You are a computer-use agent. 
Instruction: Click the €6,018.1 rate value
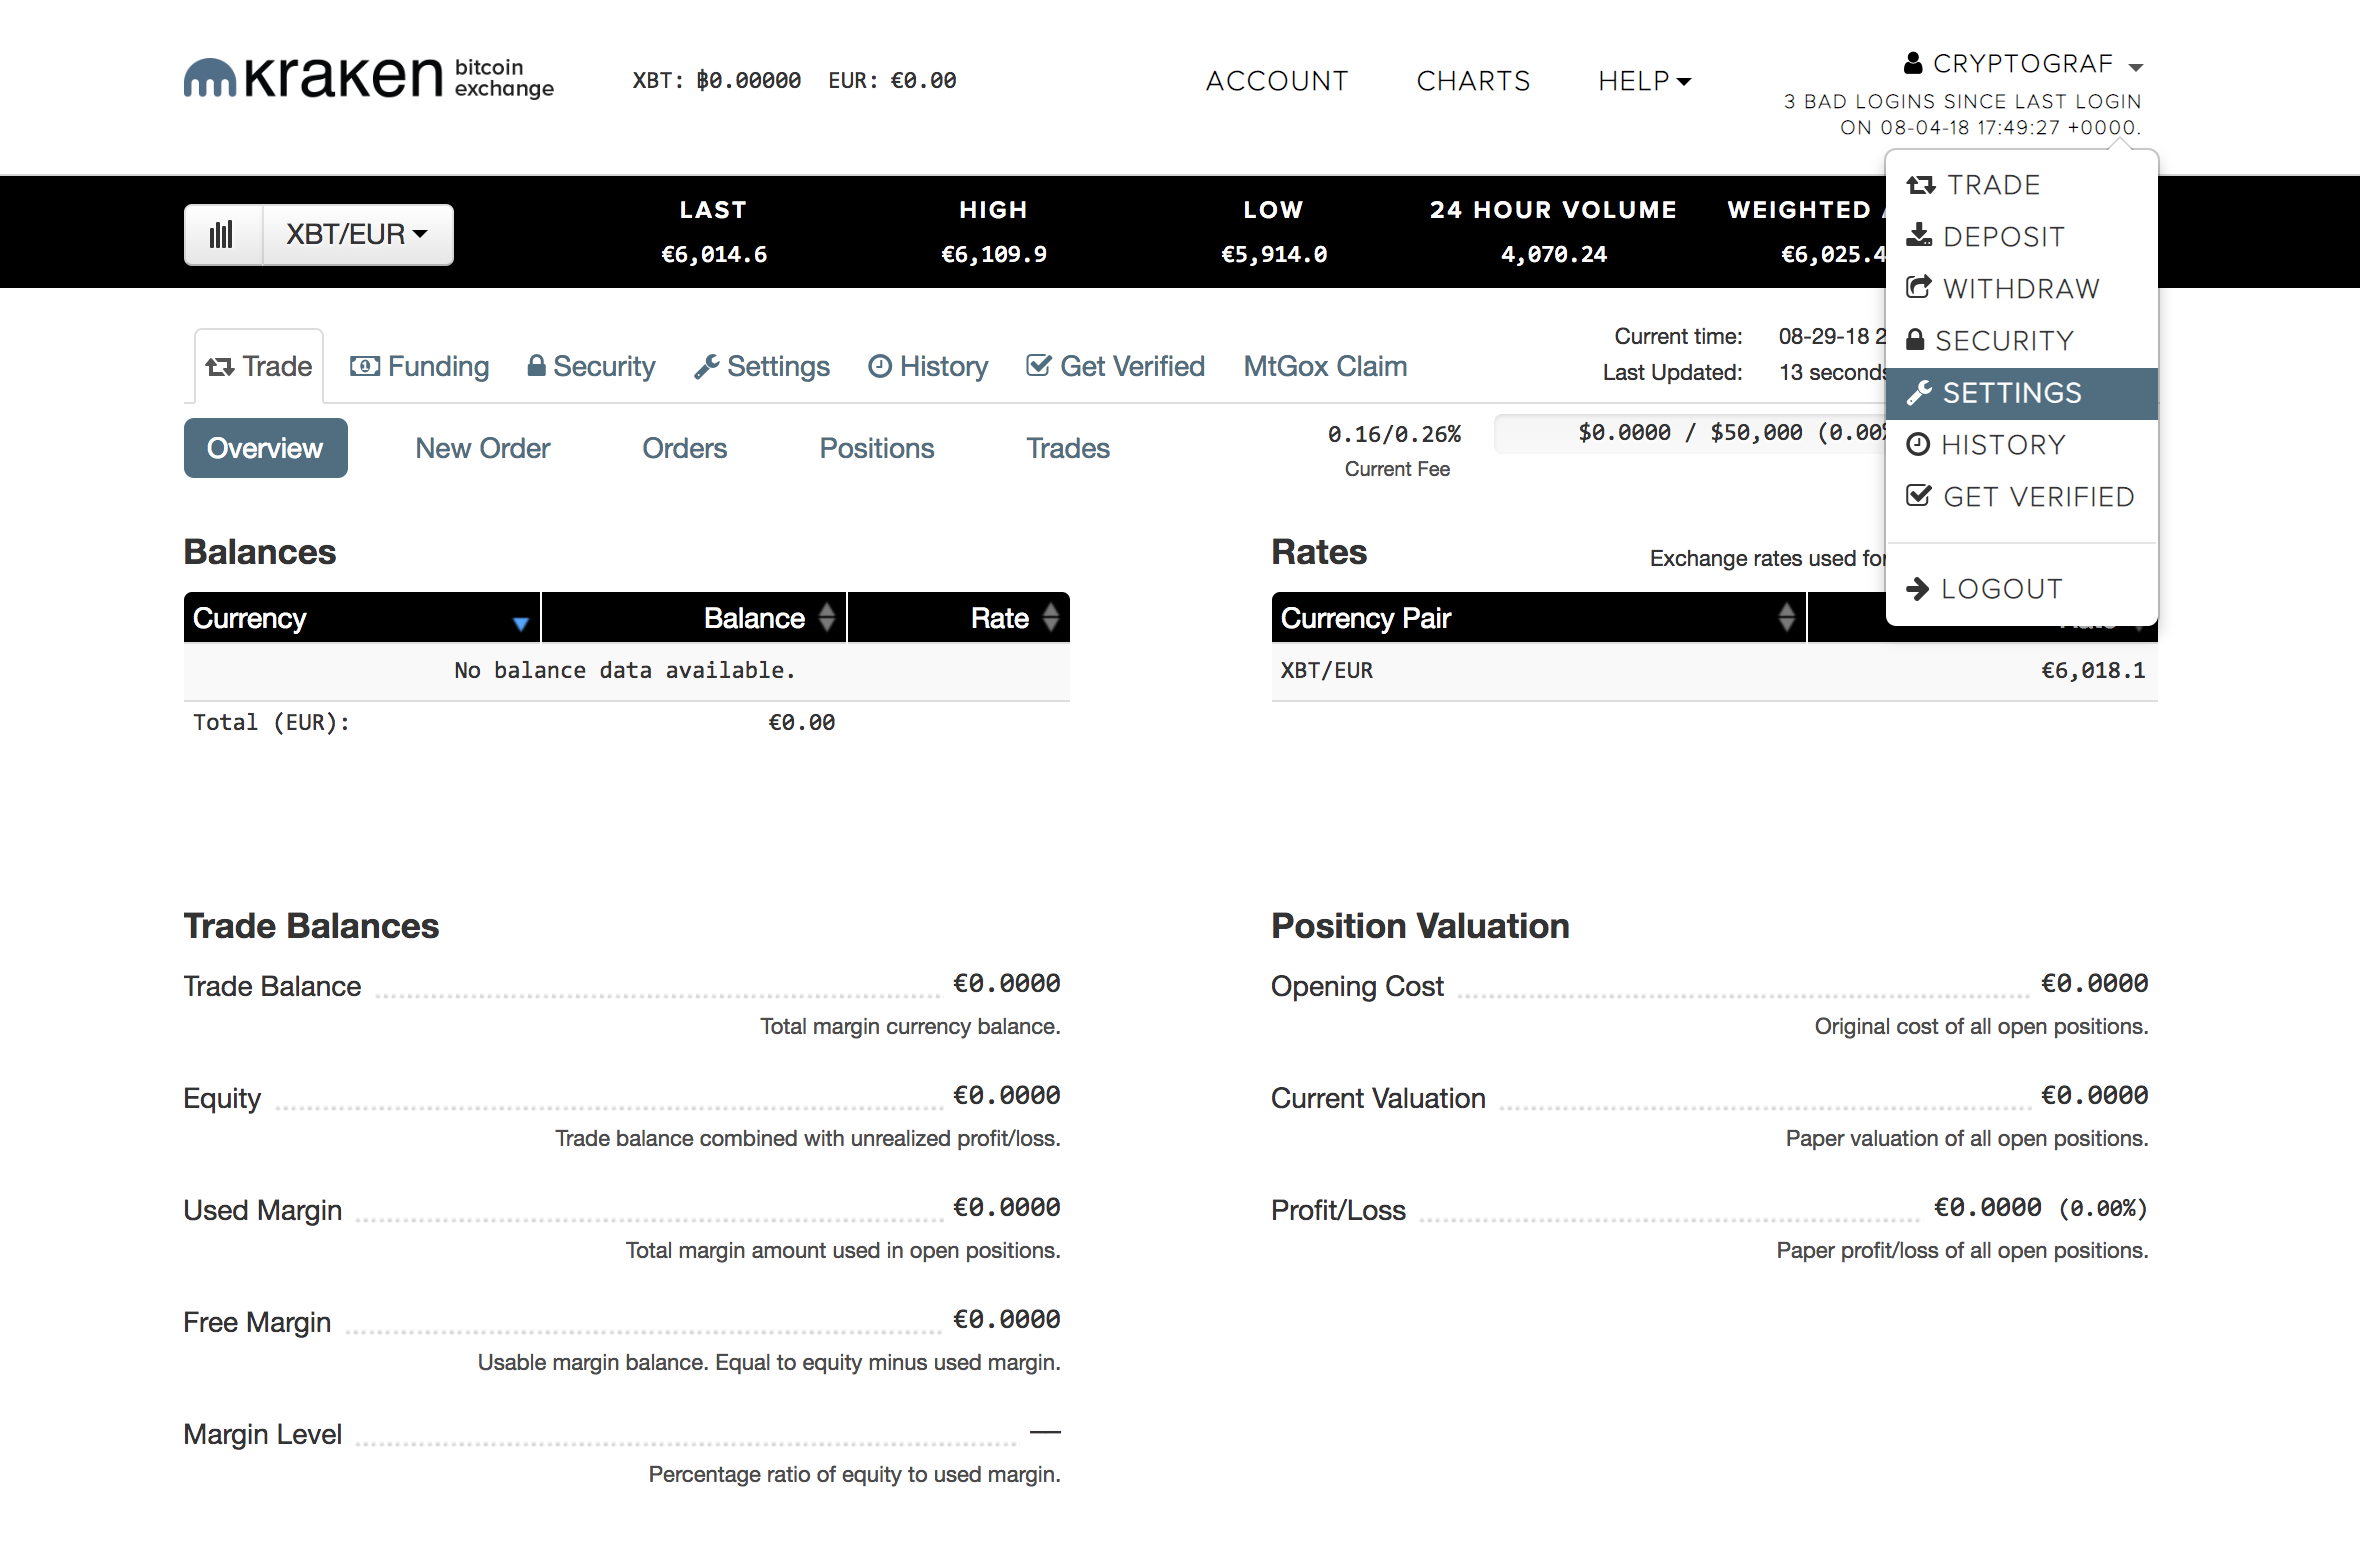[2092, 670]
